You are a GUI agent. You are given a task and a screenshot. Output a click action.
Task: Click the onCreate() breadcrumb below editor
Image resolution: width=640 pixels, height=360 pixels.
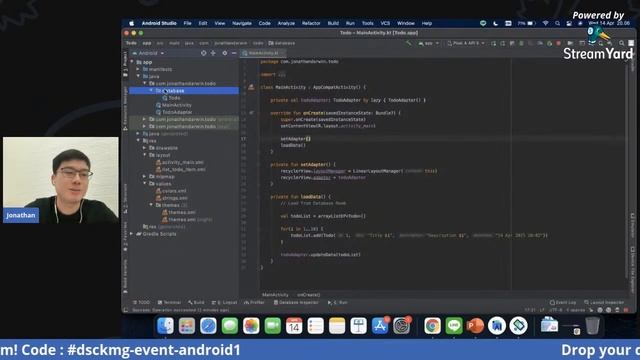click(x=309, y=295)
